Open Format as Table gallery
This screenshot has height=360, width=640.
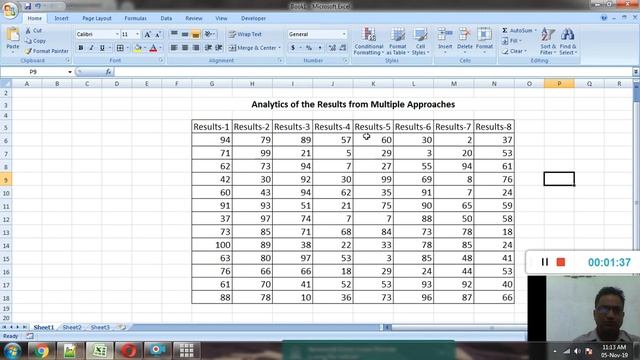click(398, 41)
